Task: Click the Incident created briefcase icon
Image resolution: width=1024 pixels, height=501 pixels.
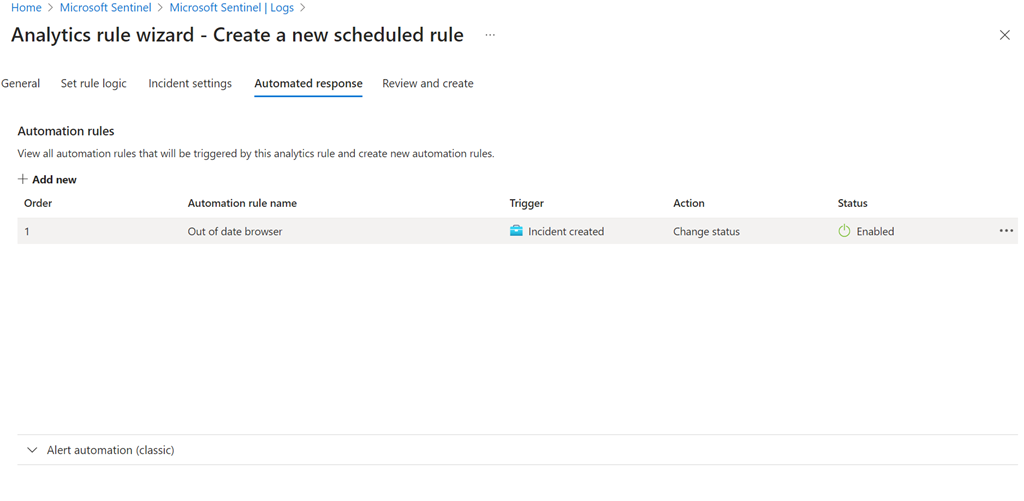Action: pyautogui.click(x=516, y=231)
